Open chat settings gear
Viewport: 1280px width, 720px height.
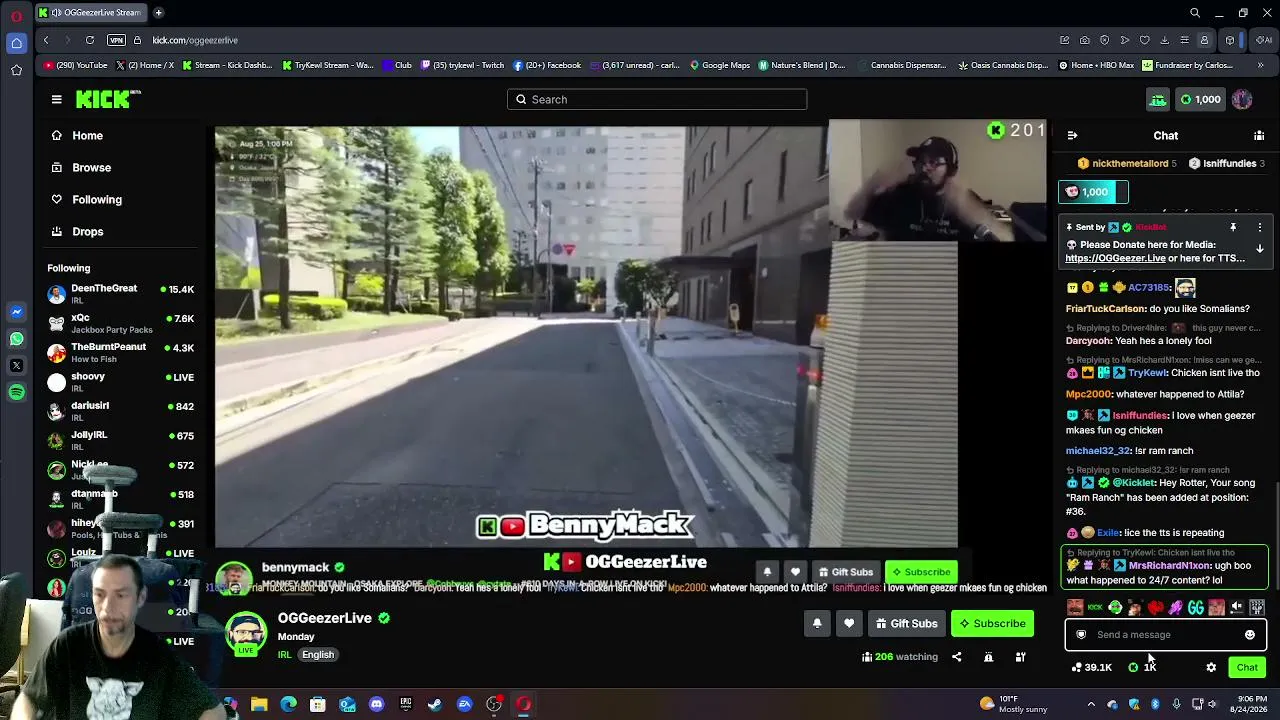point(1211,667)
